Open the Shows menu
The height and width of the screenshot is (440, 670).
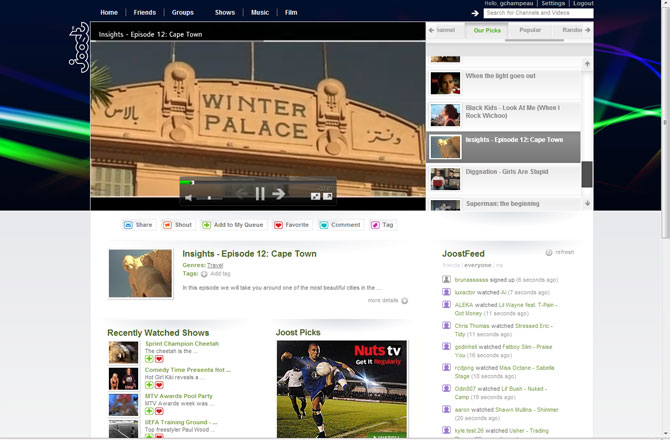tap(225, 12)
